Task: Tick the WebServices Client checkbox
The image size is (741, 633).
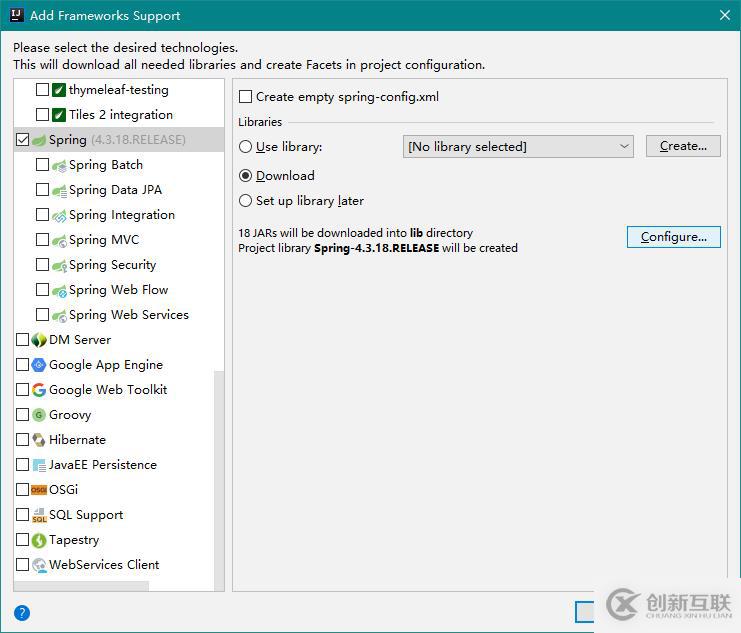Action: 22,564
